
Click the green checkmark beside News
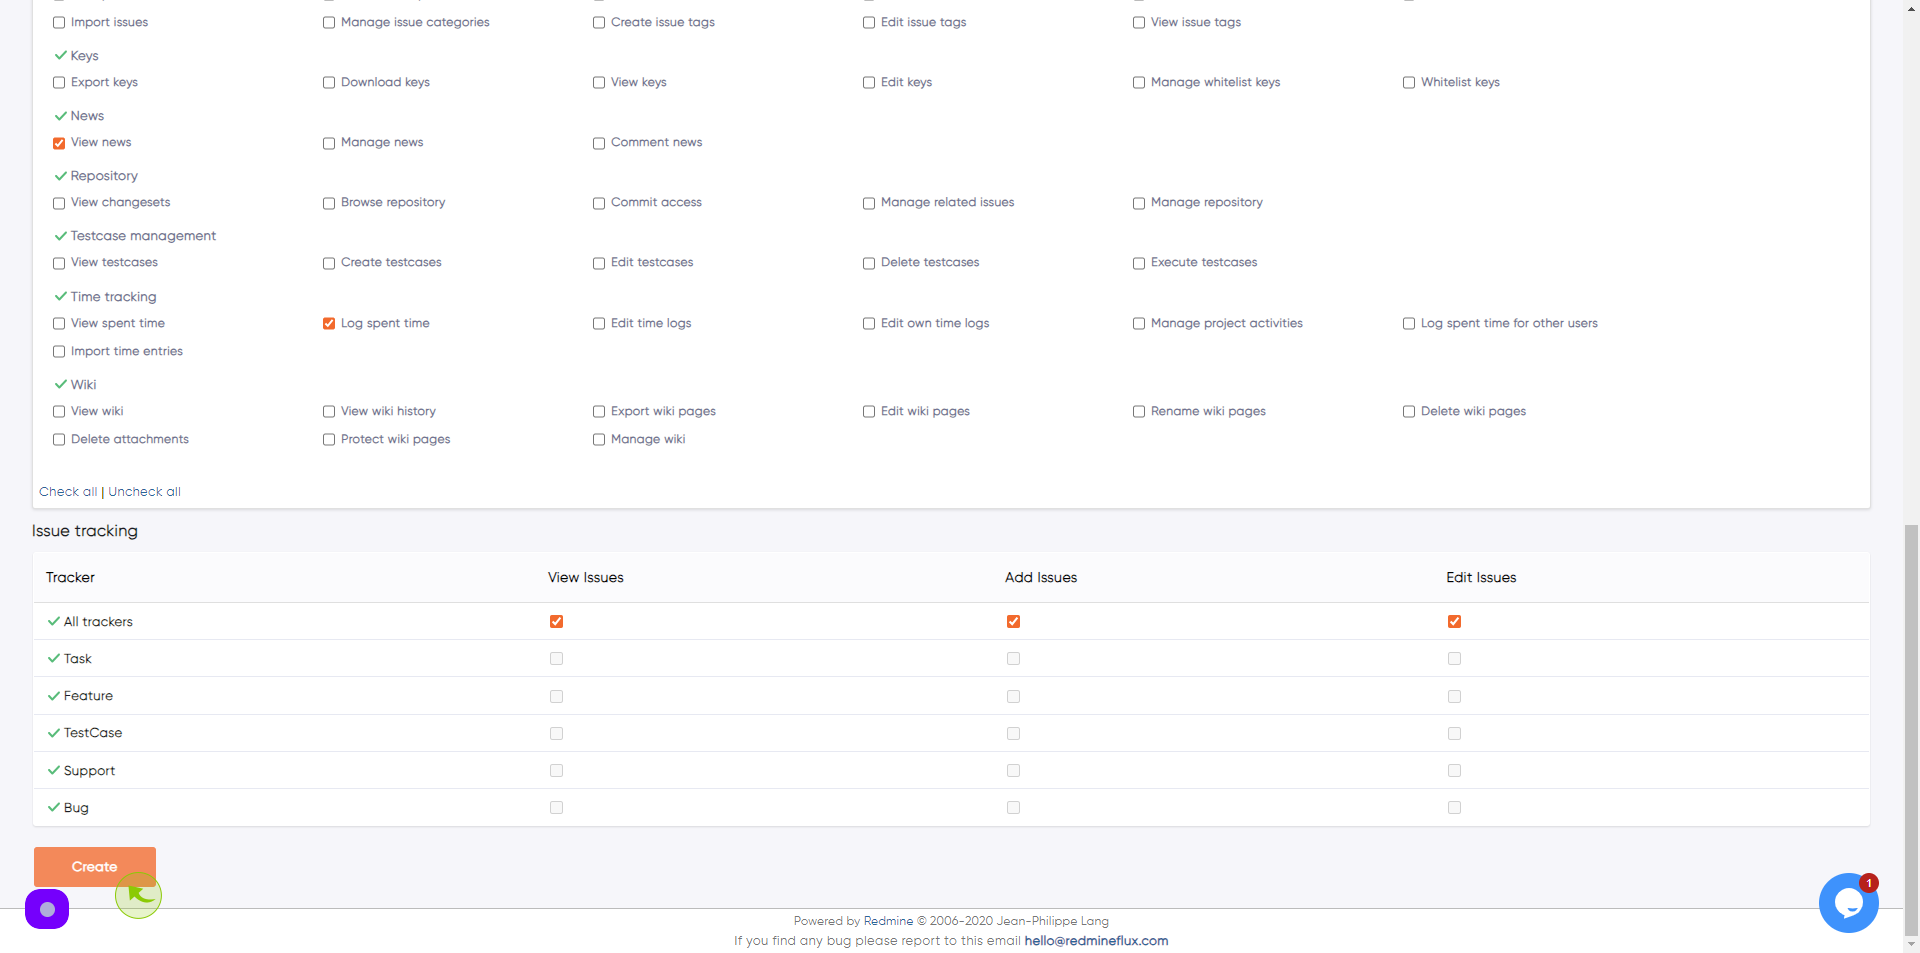point(60,115)
